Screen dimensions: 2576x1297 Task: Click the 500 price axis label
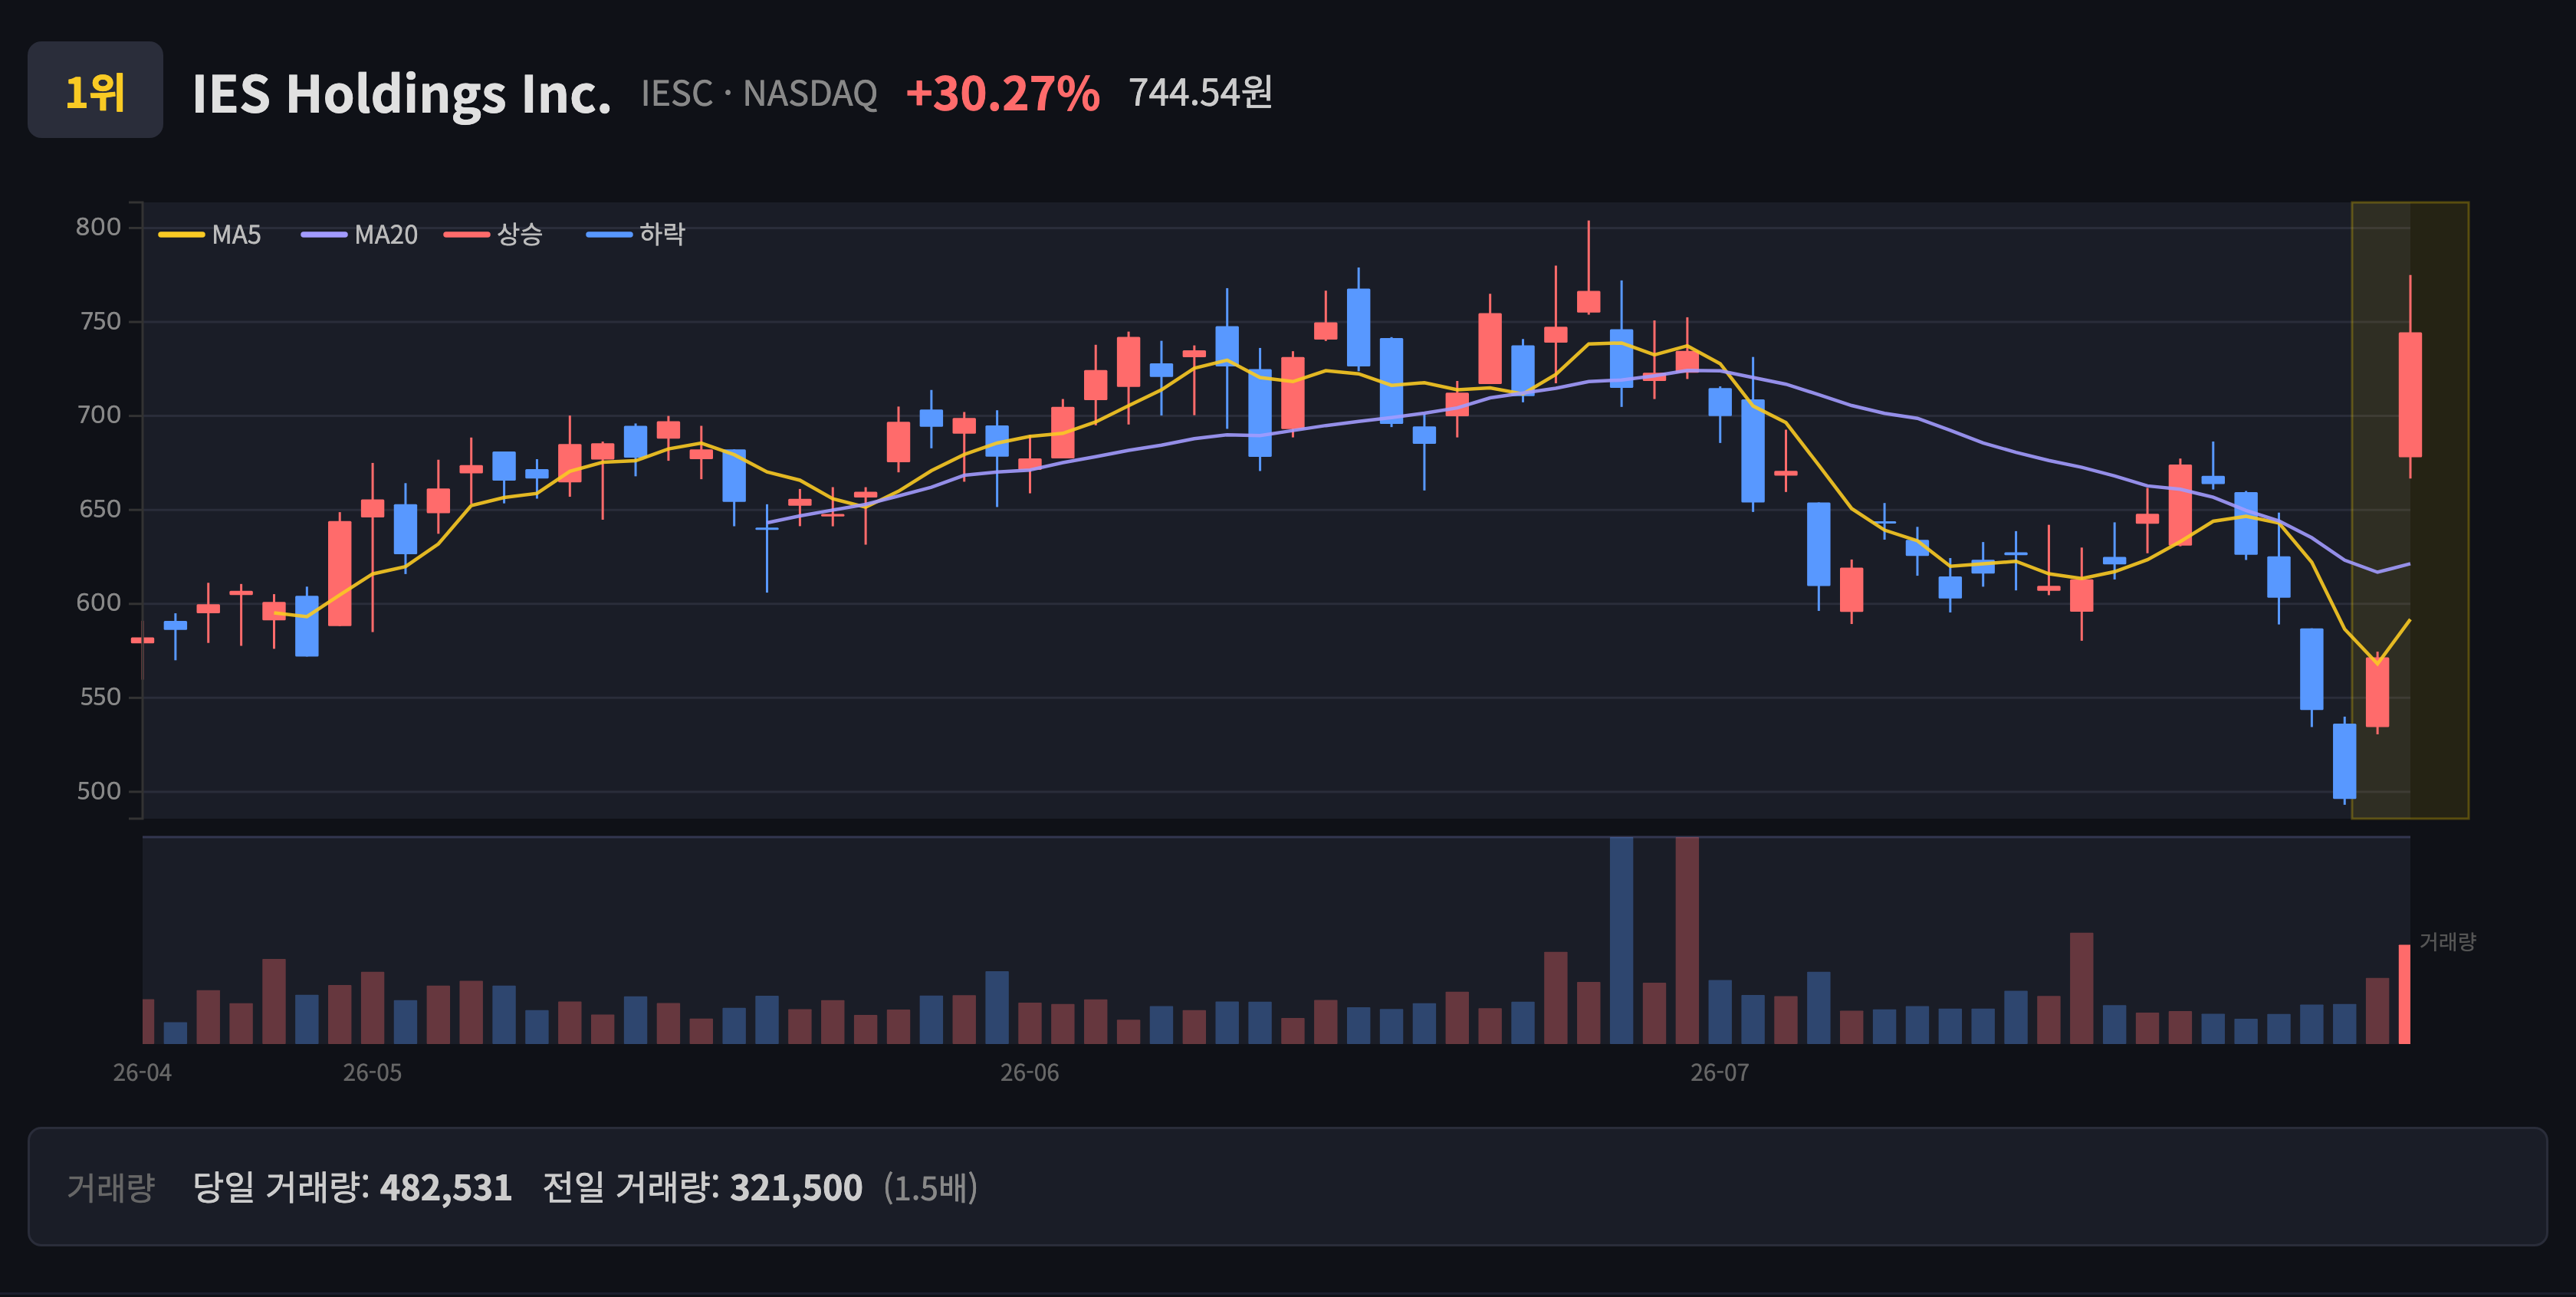click(99, 791)
